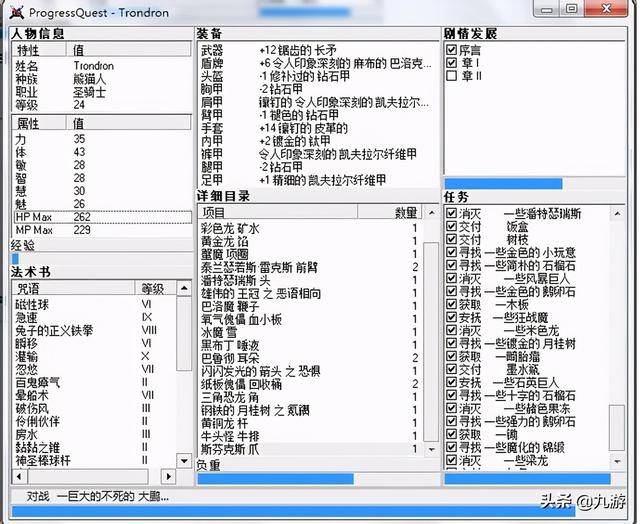Select the 手套 +14 镶钉的 皮革的 row
640x524 pixels.
[318, 129]
